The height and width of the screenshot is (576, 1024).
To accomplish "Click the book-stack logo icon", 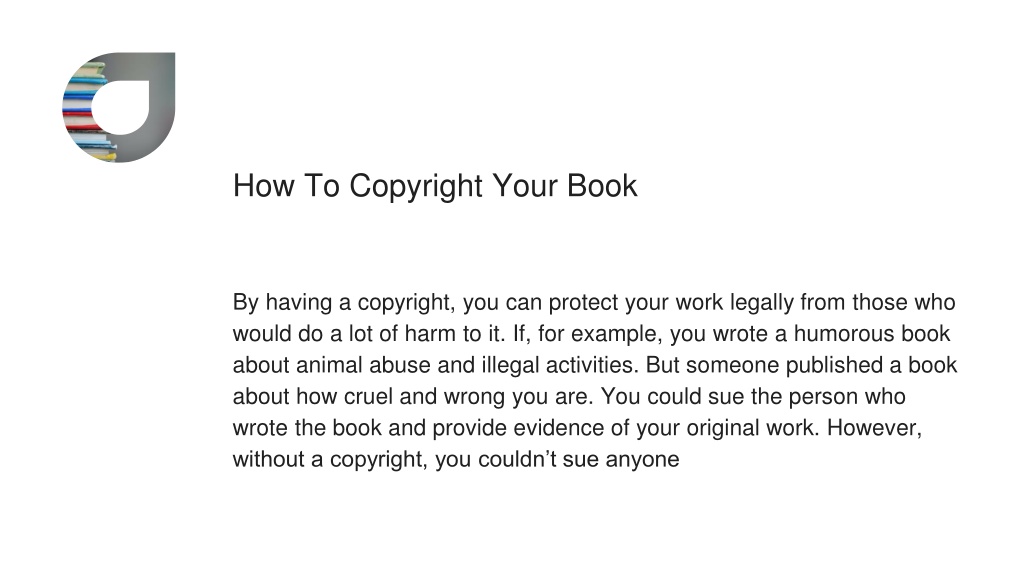I will click(118, 108).
